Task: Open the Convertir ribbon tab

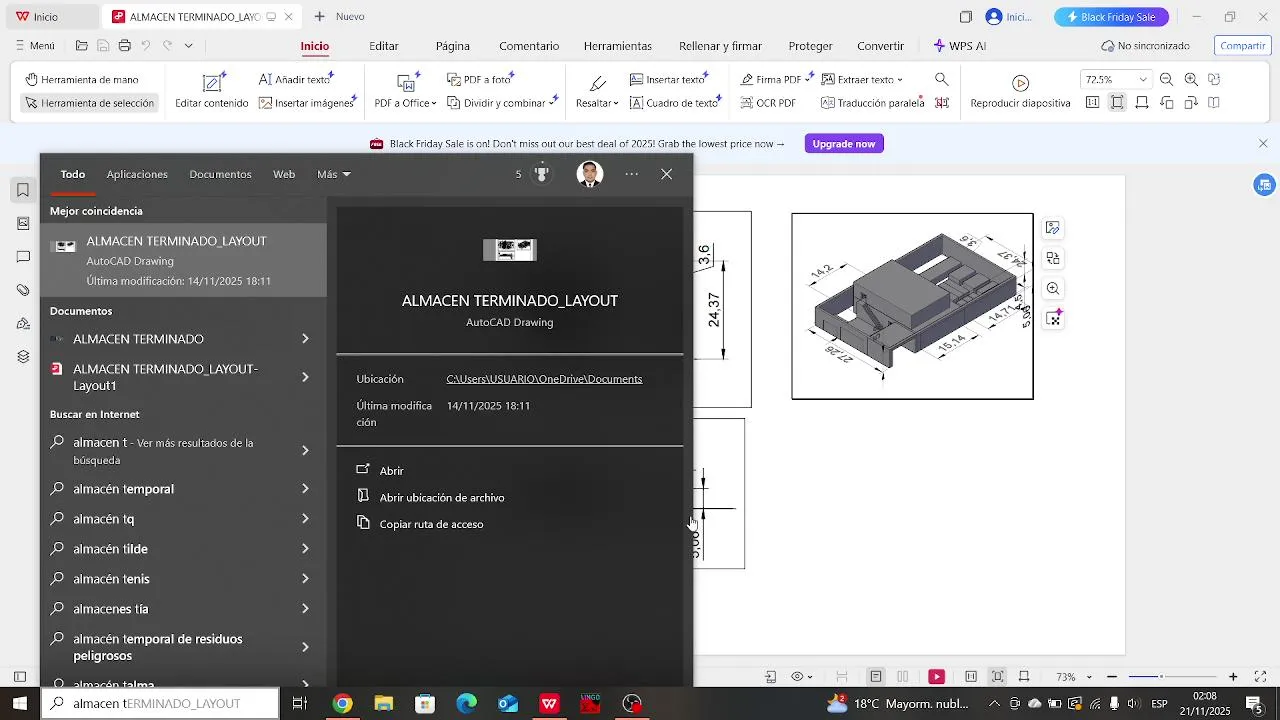Action: click(x=880, y=46)
